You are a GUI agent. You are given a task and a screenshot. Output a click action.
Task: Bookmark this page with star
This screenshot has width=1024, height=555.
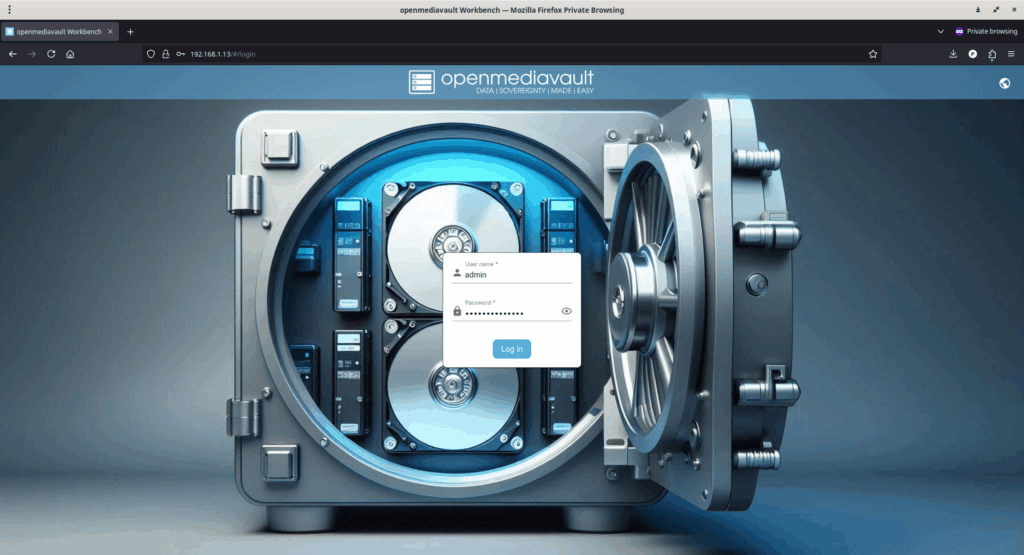873,54
